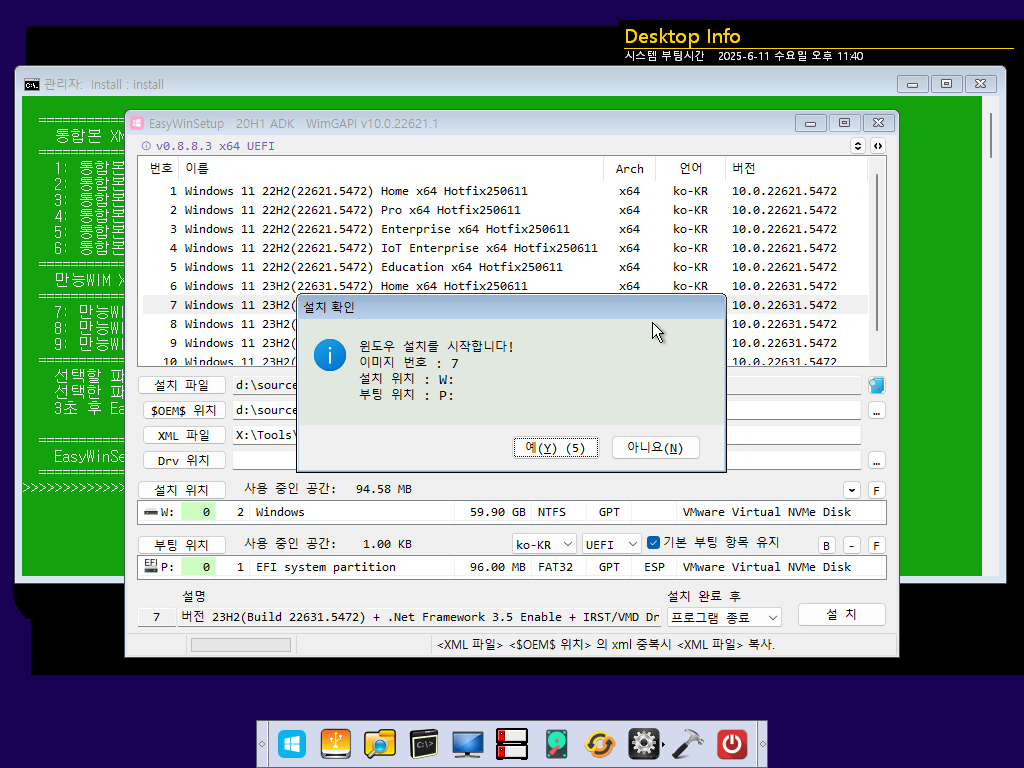Image resolution: width=1024 pixels, height=768 pixels.
Task: Click the XML 파일 button
Action: tap(184, 436)
